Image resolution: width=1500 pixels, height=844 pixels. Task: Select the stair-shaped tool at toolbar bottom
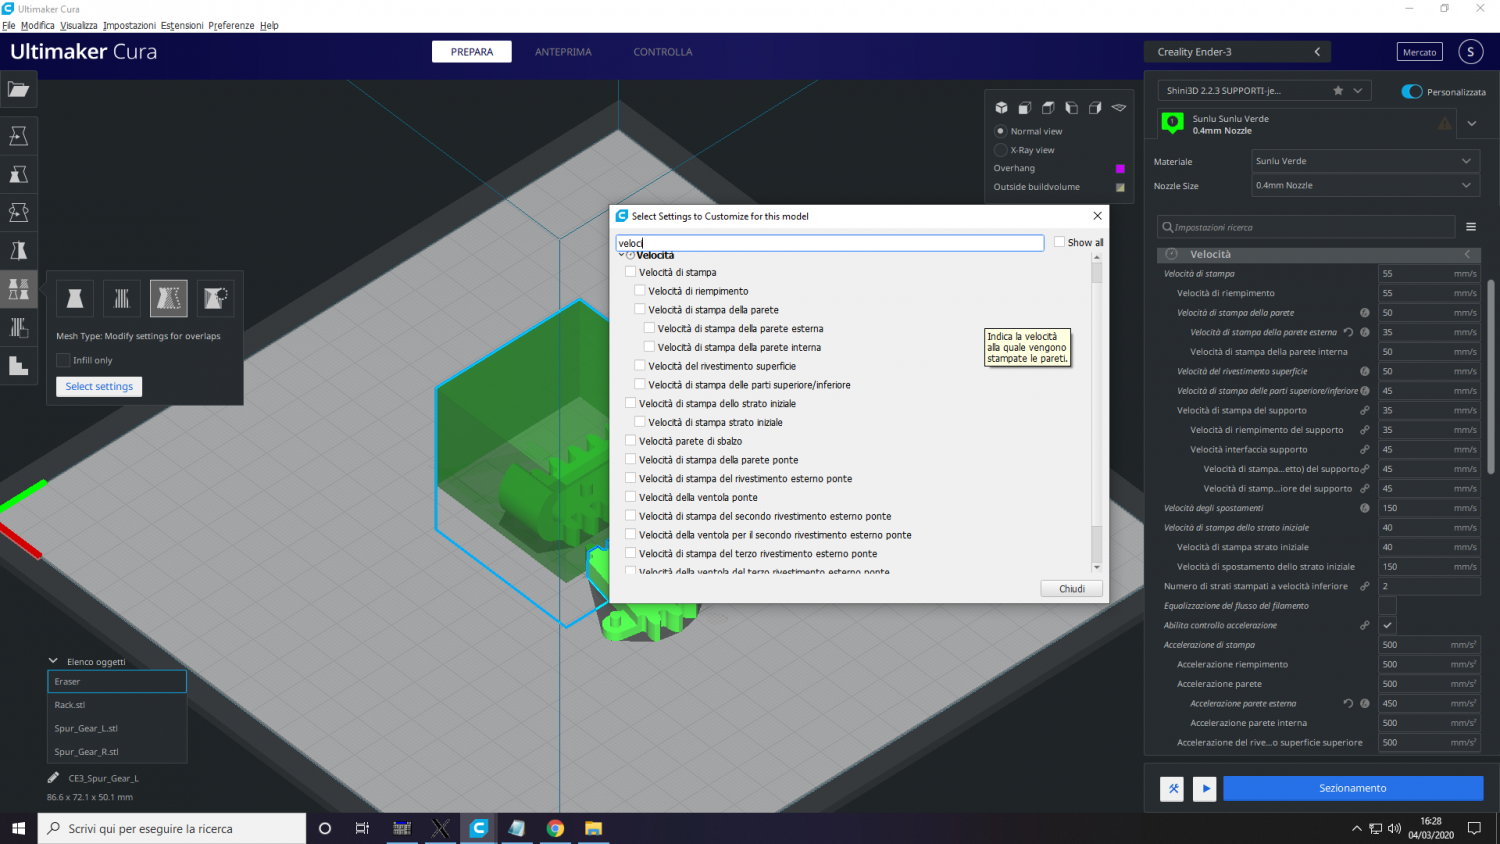click(18, 366)
